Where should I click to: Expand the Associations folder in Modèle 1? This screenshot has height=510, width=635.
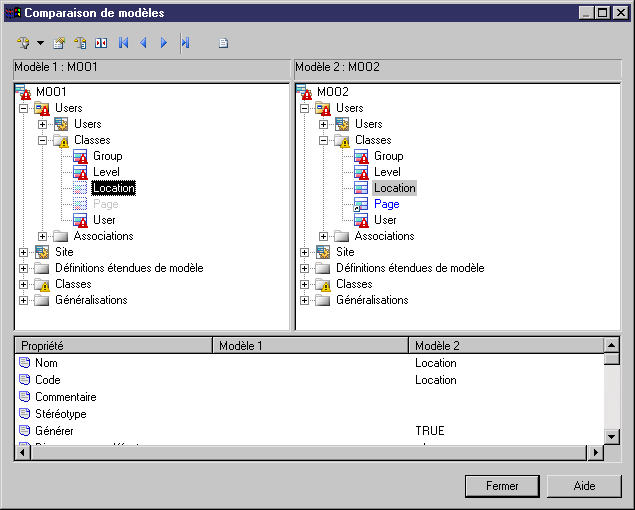[x=43, y=236]
